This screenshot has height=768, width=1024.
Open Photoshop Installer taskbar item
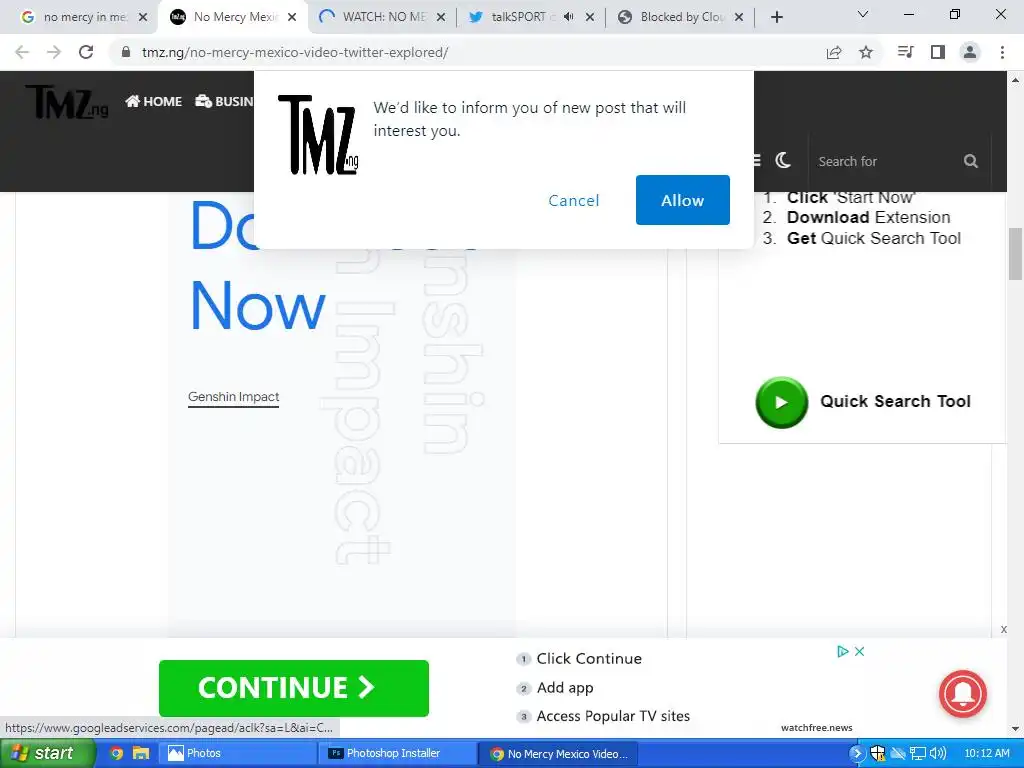point(398,754)
